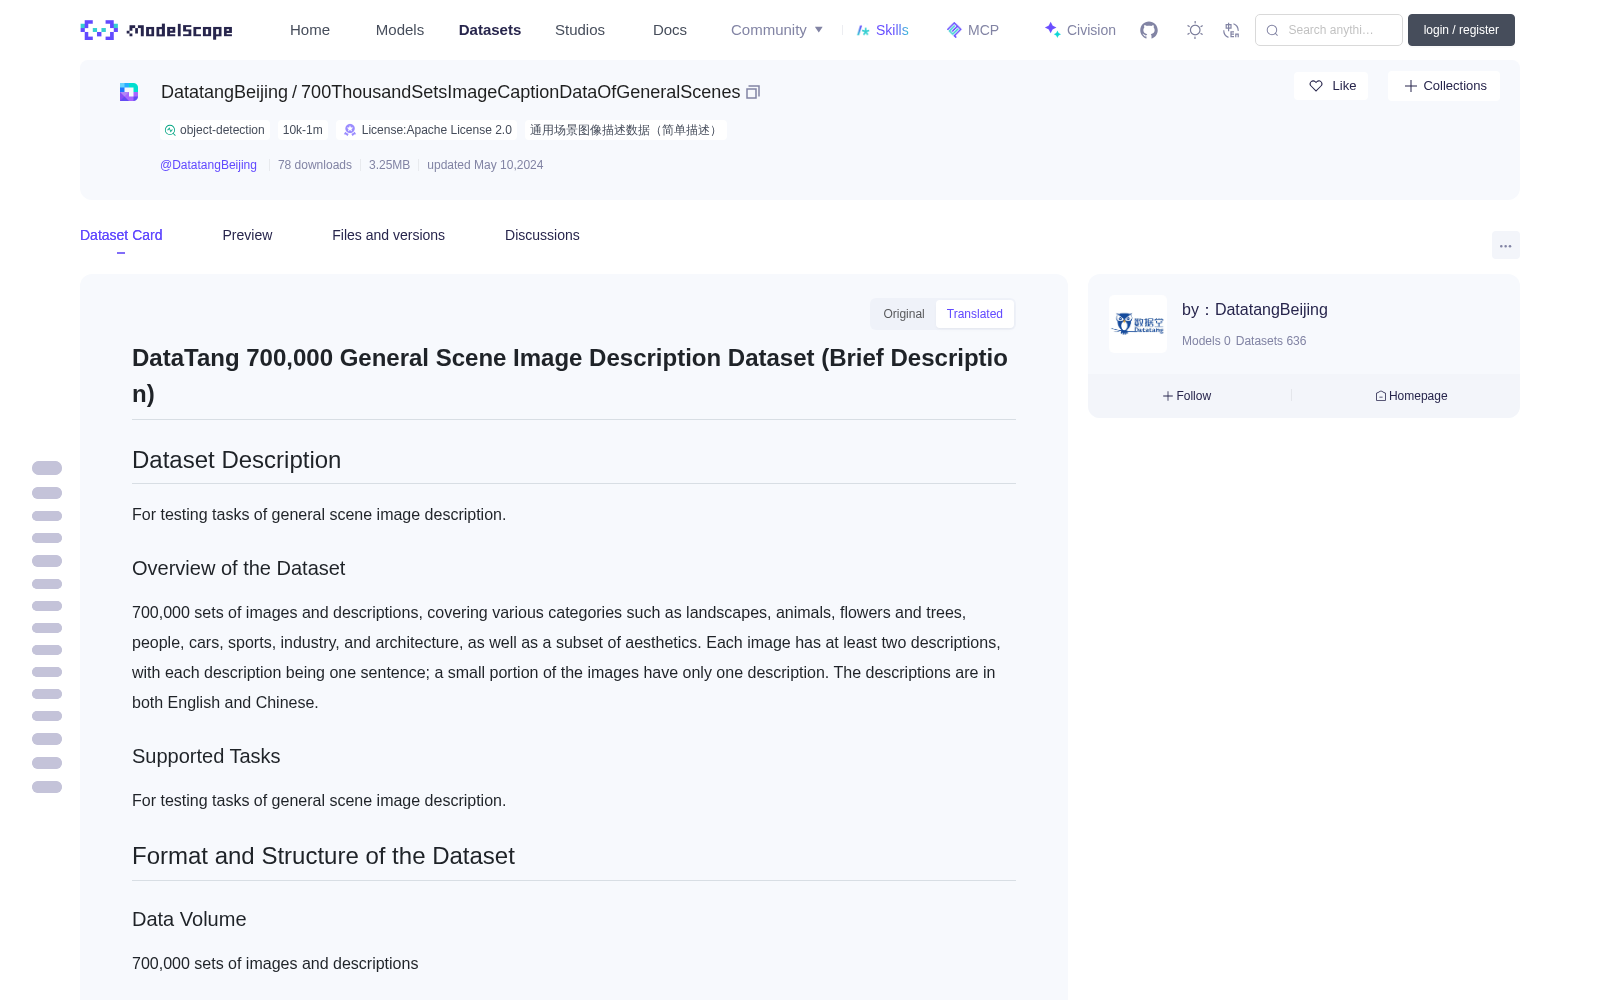Click the search magnifier icon
The height and width of the screenshot is (1000, 1600).
coord(1273,30)
